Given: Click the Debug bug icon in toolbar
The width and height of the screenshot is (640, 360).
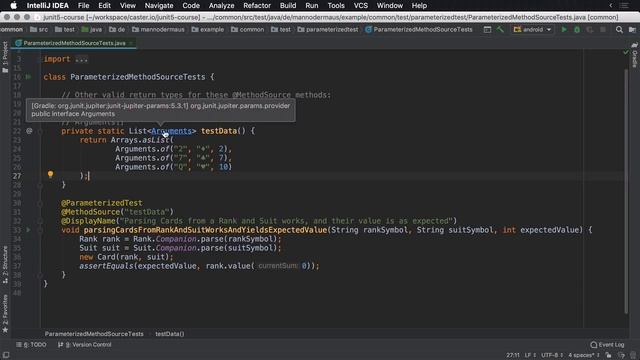Looking at the screenshot, I should click(x=577, y=29).
